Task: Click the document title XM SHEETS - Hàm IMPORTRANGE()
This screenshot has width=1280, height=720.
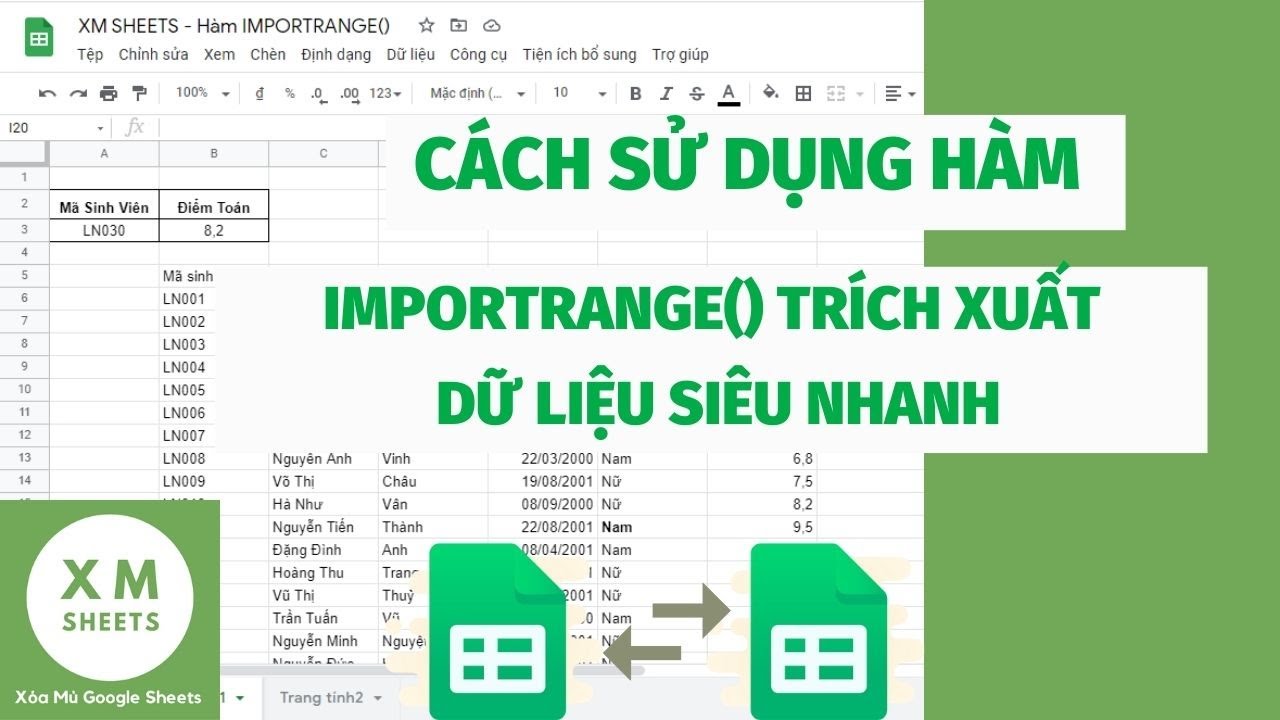Action: (x=234, y=26)
